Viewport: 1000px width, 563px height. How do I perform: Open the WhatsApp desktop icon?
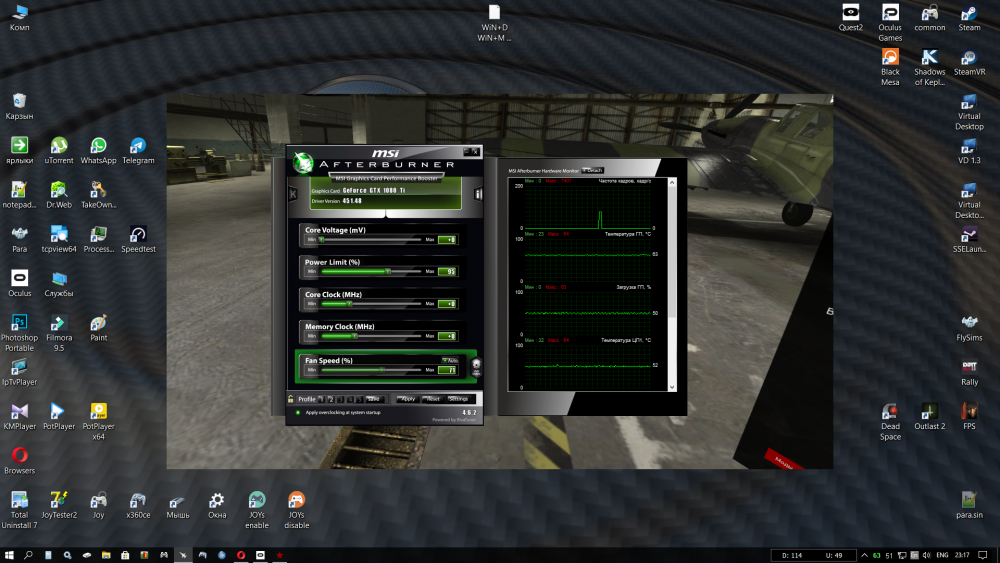(98, 151)
